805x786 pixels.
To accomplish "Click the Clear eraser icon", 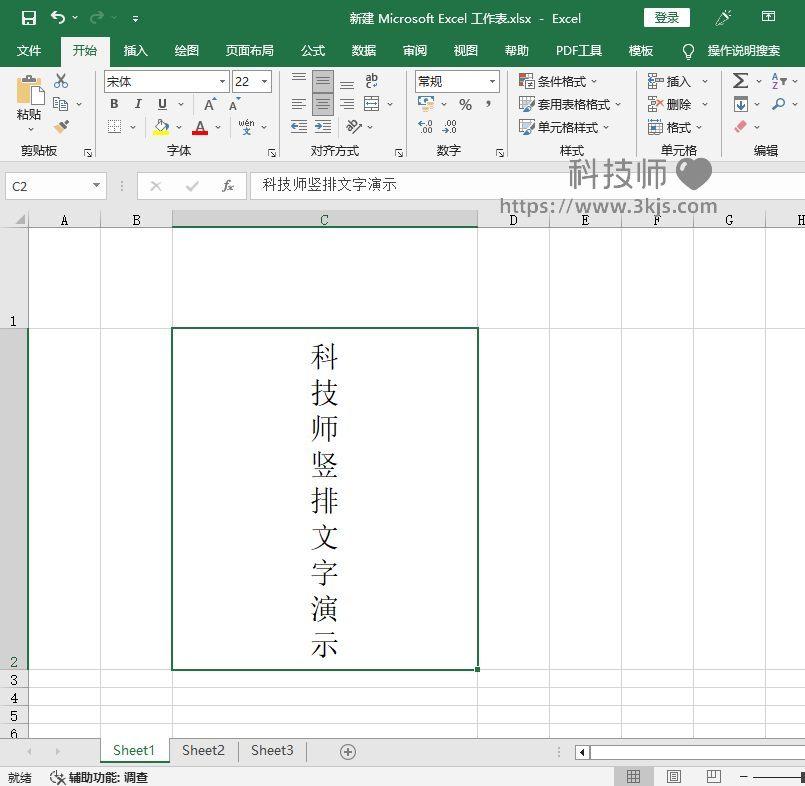I will 740,127.
